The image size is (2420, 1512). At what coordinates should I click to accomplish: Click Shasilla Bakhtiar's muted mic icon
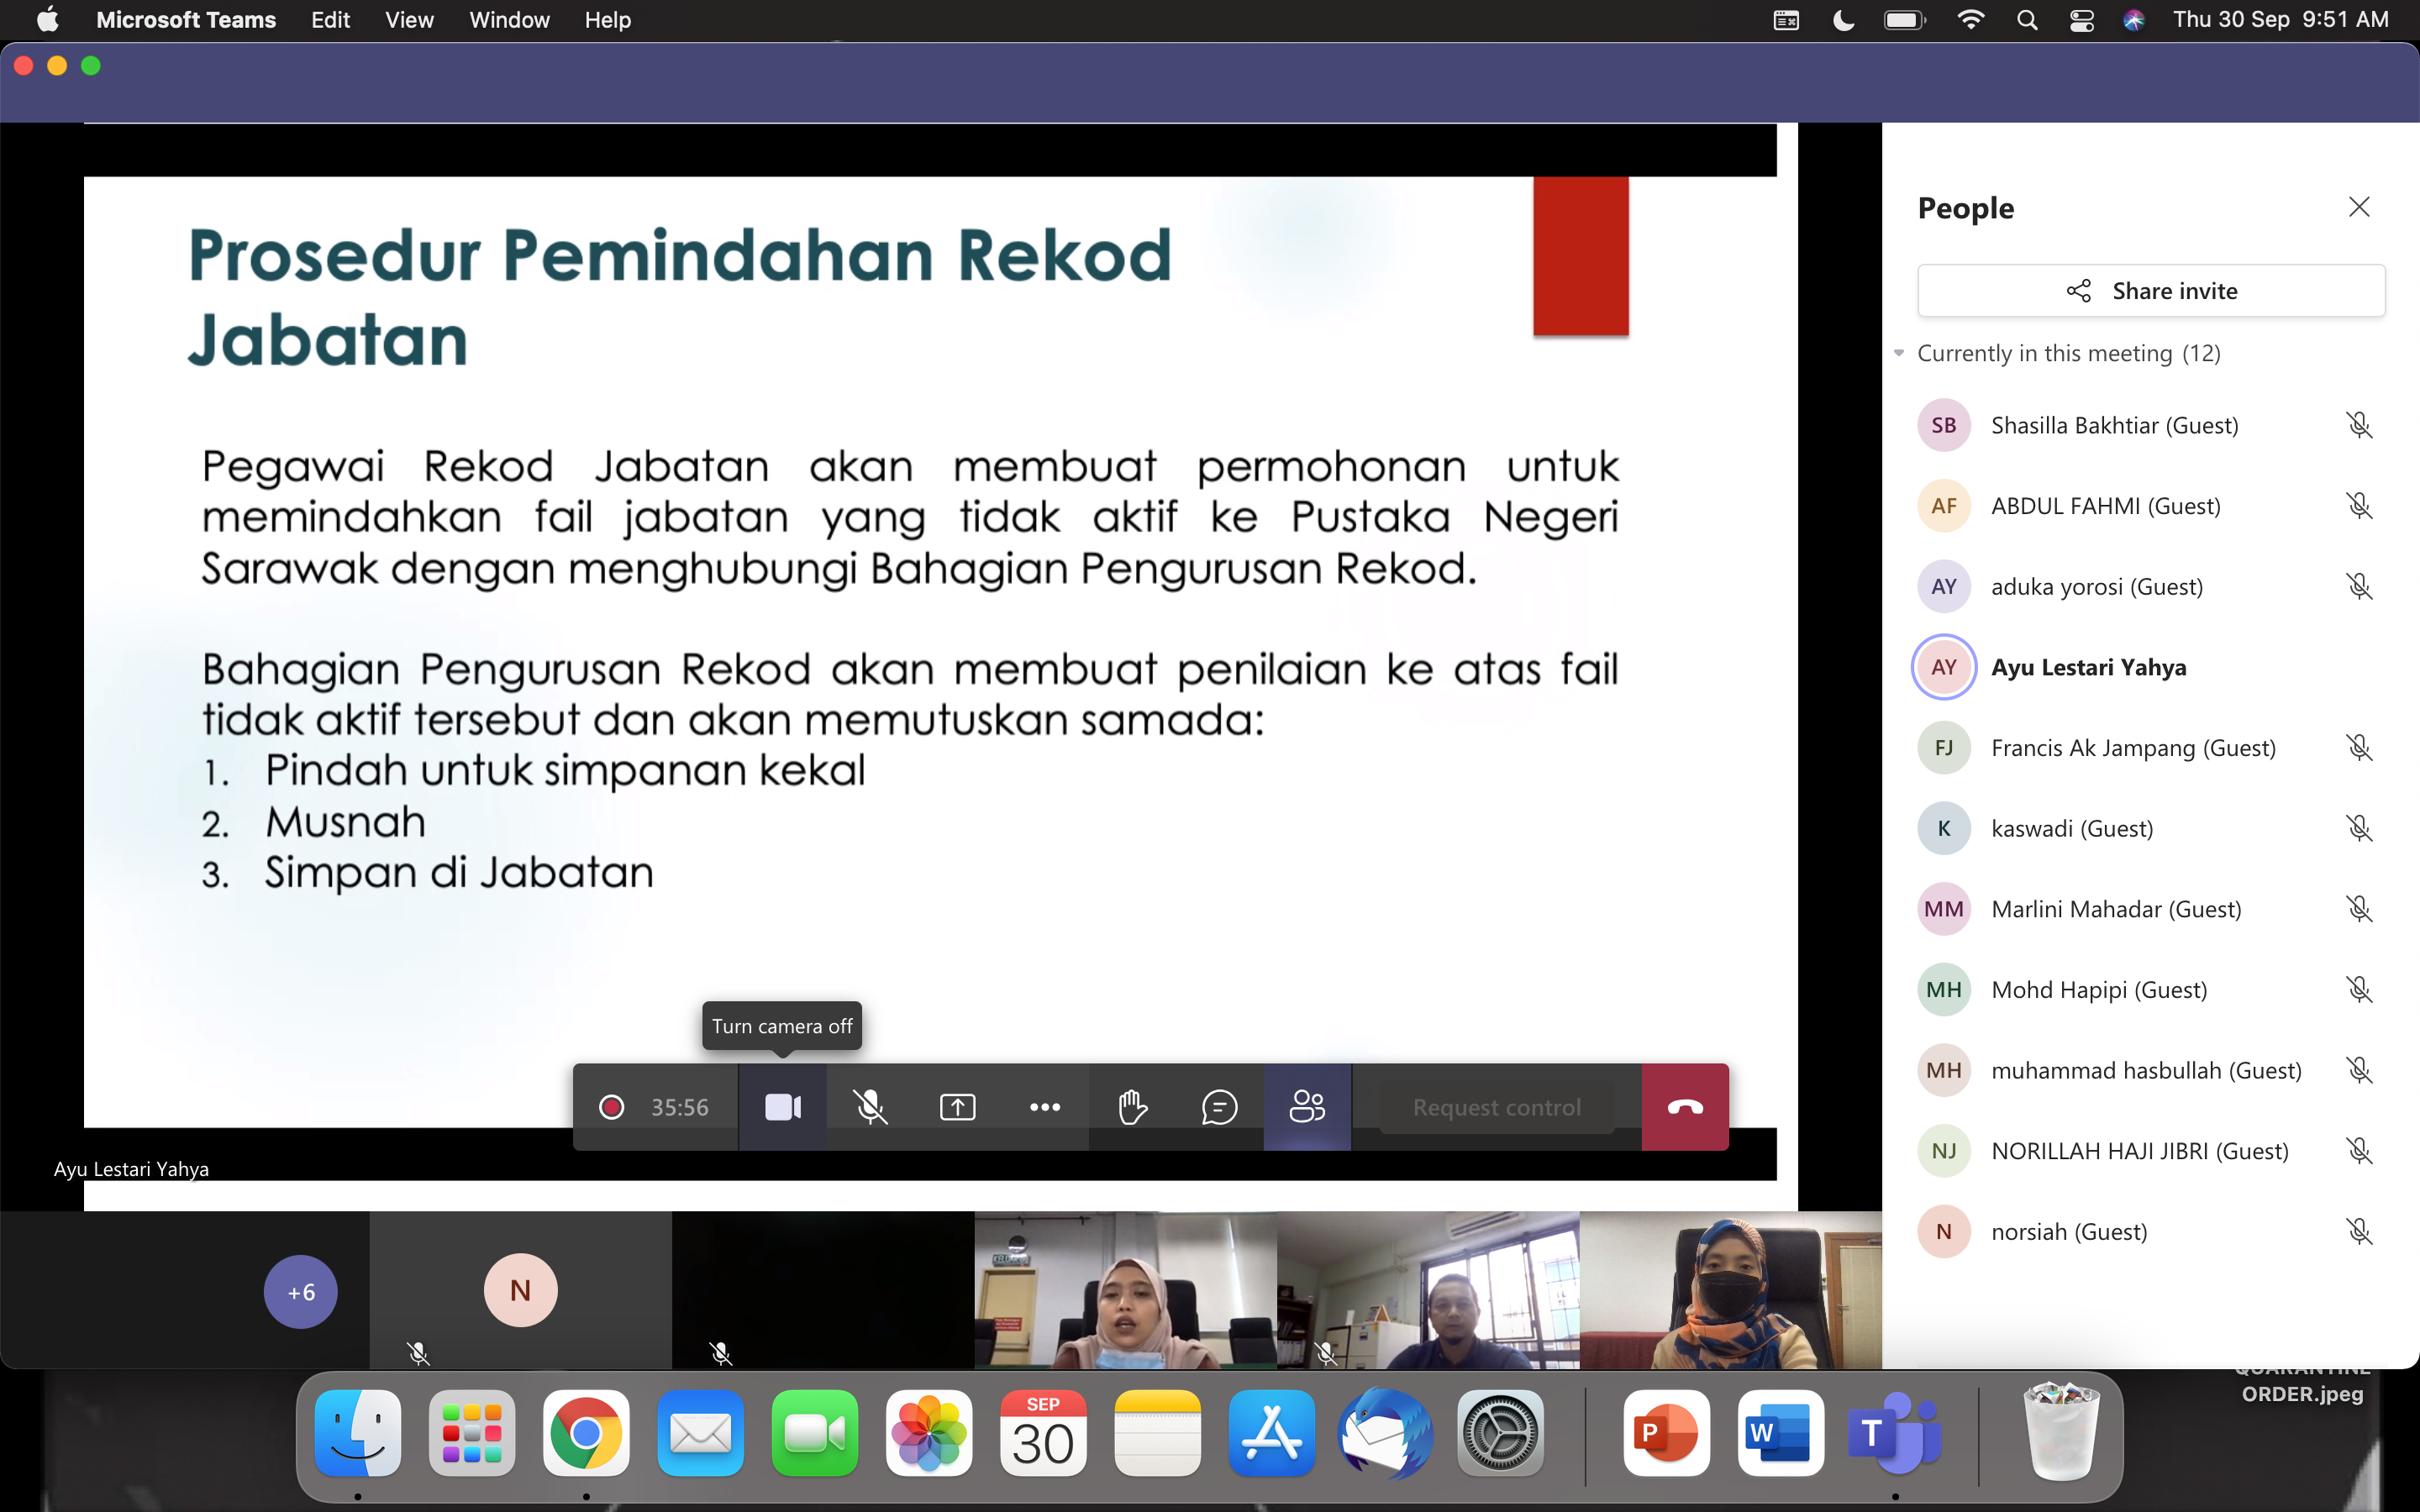coord(2359,425)
